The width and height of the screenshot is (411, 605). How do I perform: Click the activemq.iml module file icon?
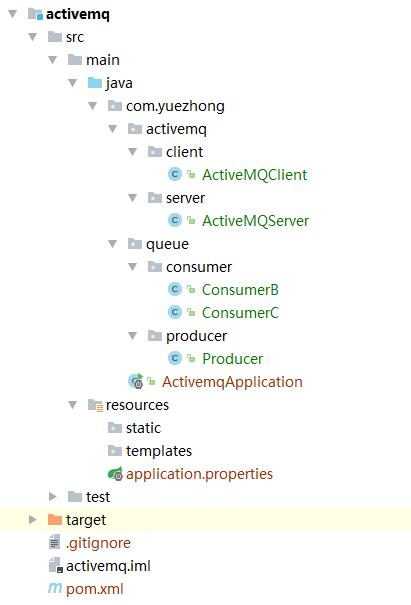click(x=56, y=565)
